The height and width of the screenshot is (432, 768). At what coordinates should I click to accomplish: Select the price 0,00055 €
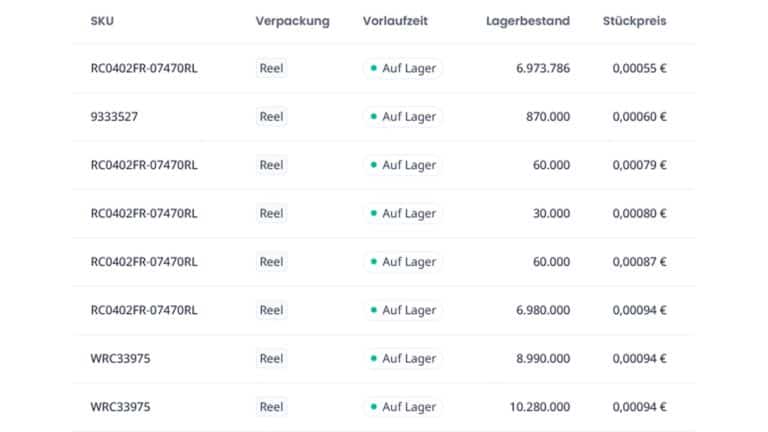[x=639, y=68]
